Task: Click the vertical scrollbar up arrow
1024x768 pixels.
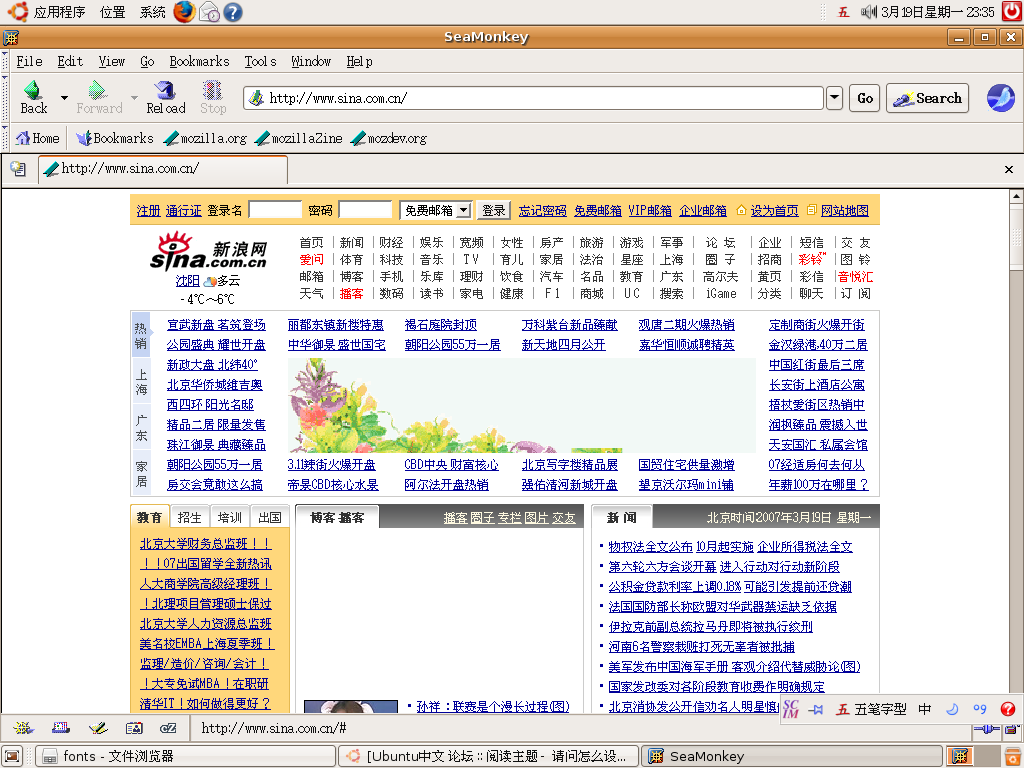Action: [1016, 195]
